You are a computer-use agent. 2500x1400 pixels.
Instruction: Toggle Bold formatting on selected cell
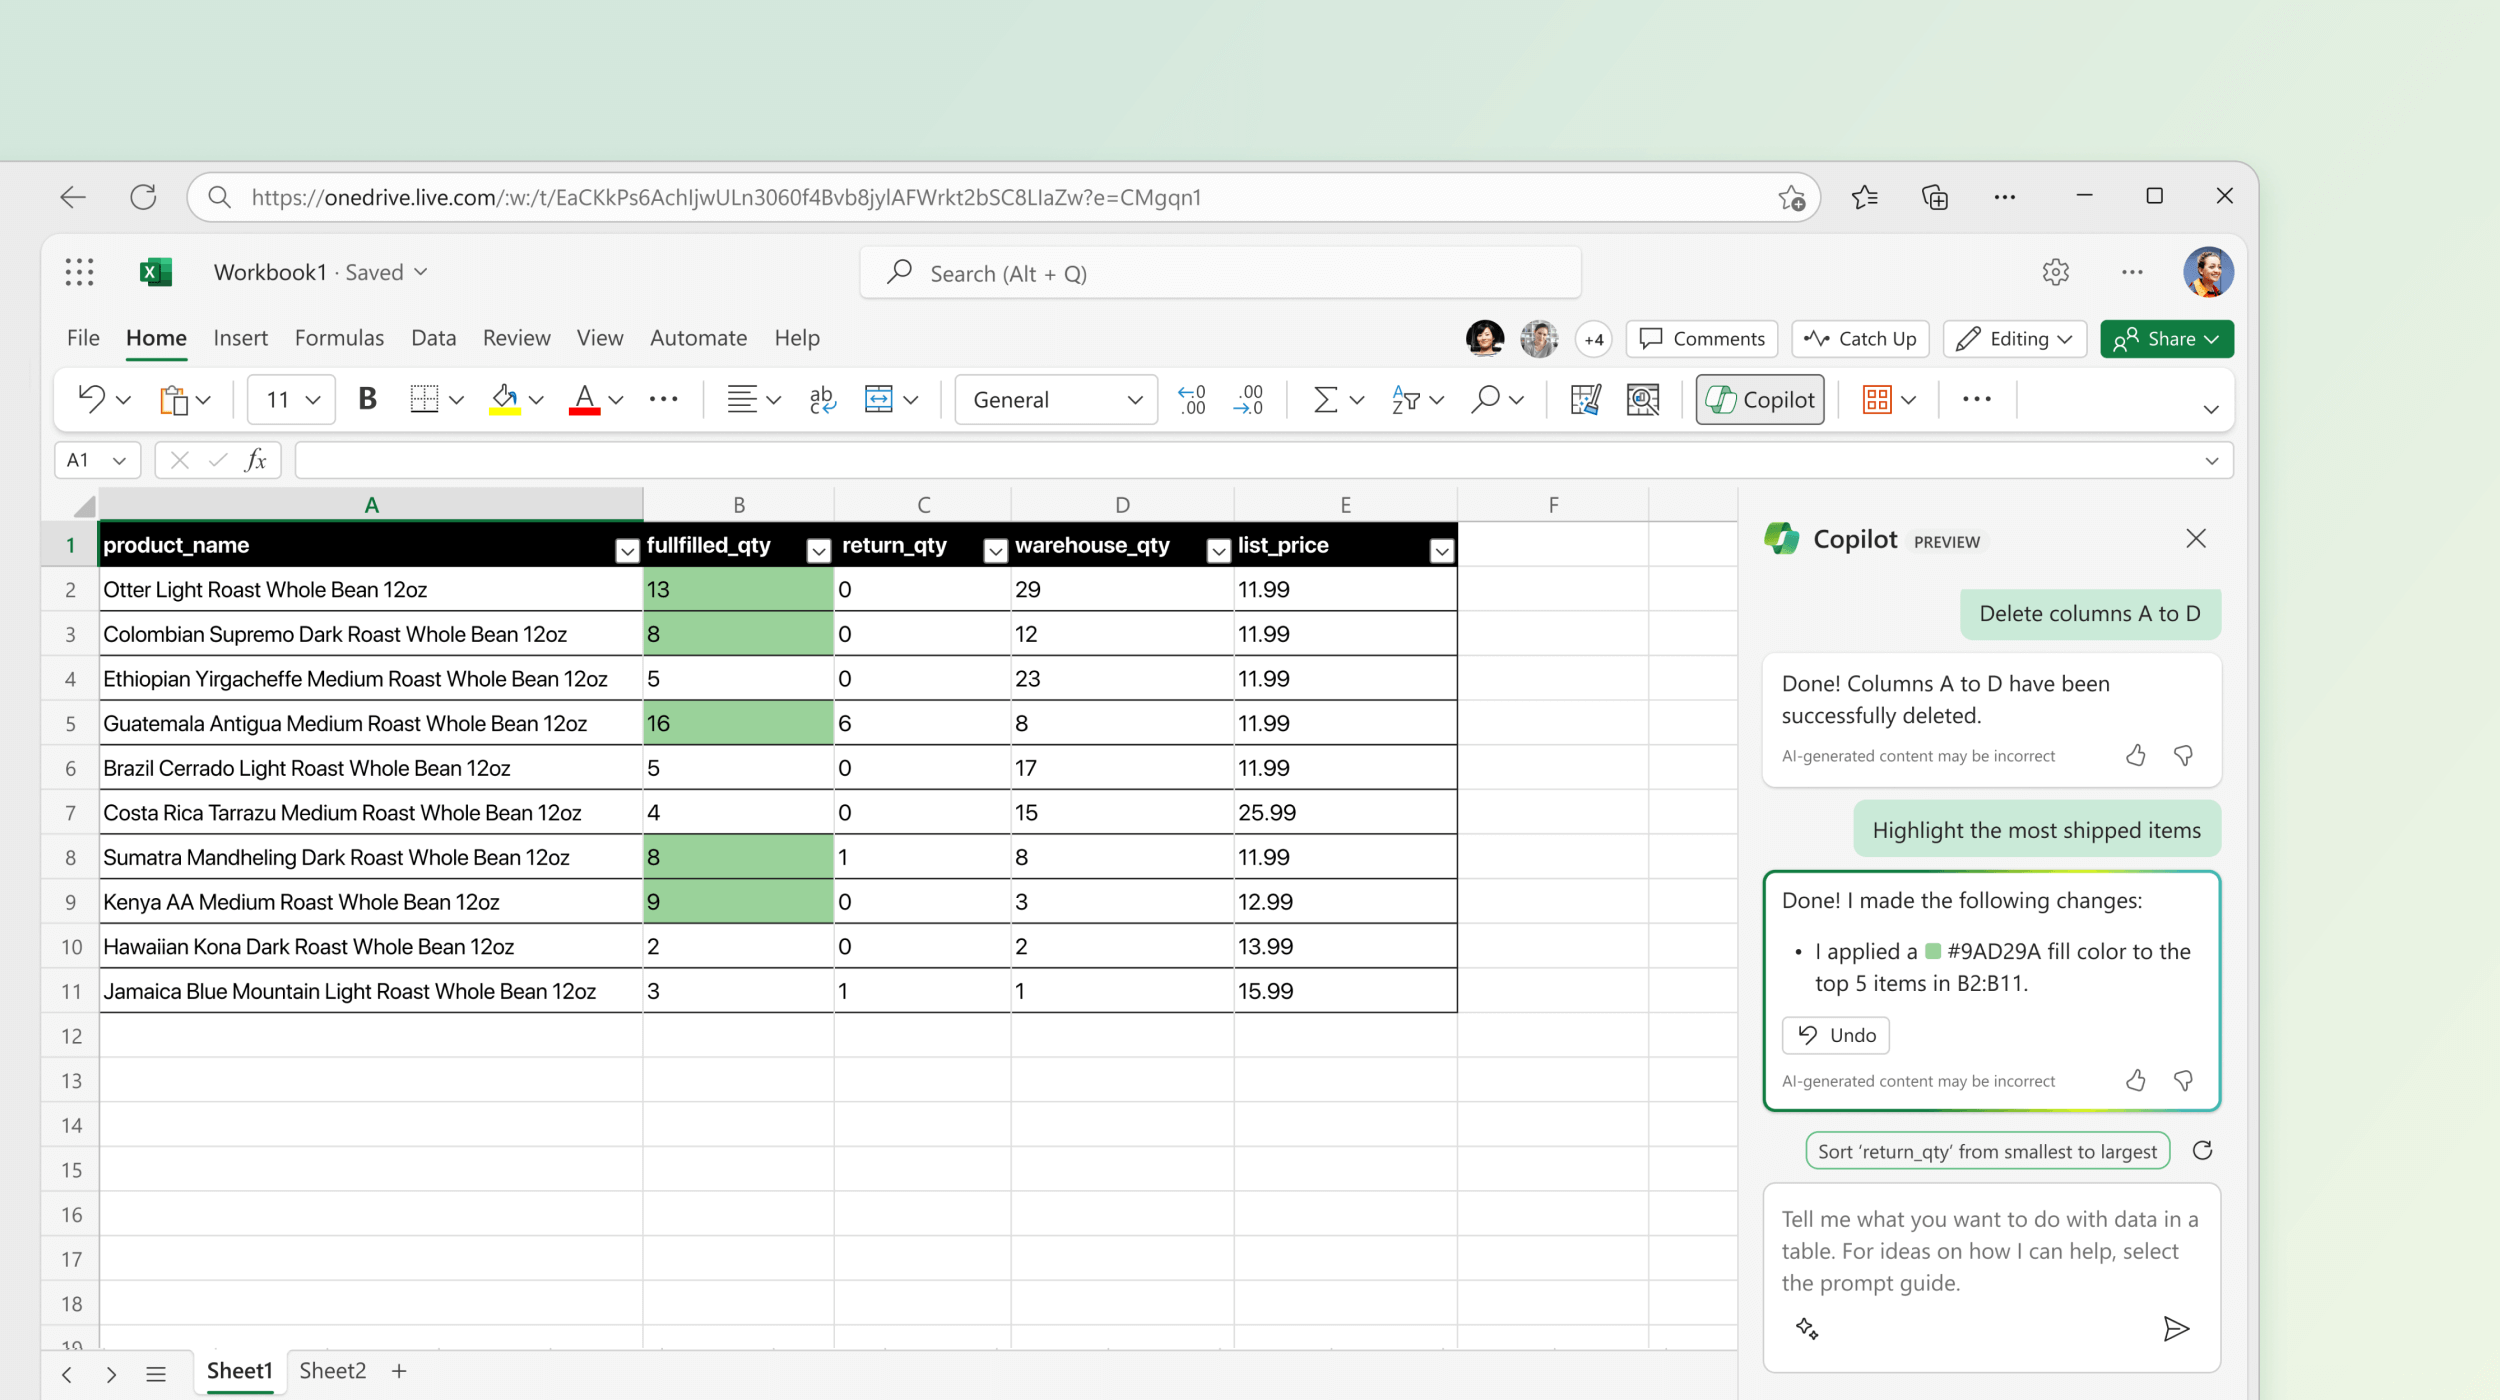[x=366, y=399]
